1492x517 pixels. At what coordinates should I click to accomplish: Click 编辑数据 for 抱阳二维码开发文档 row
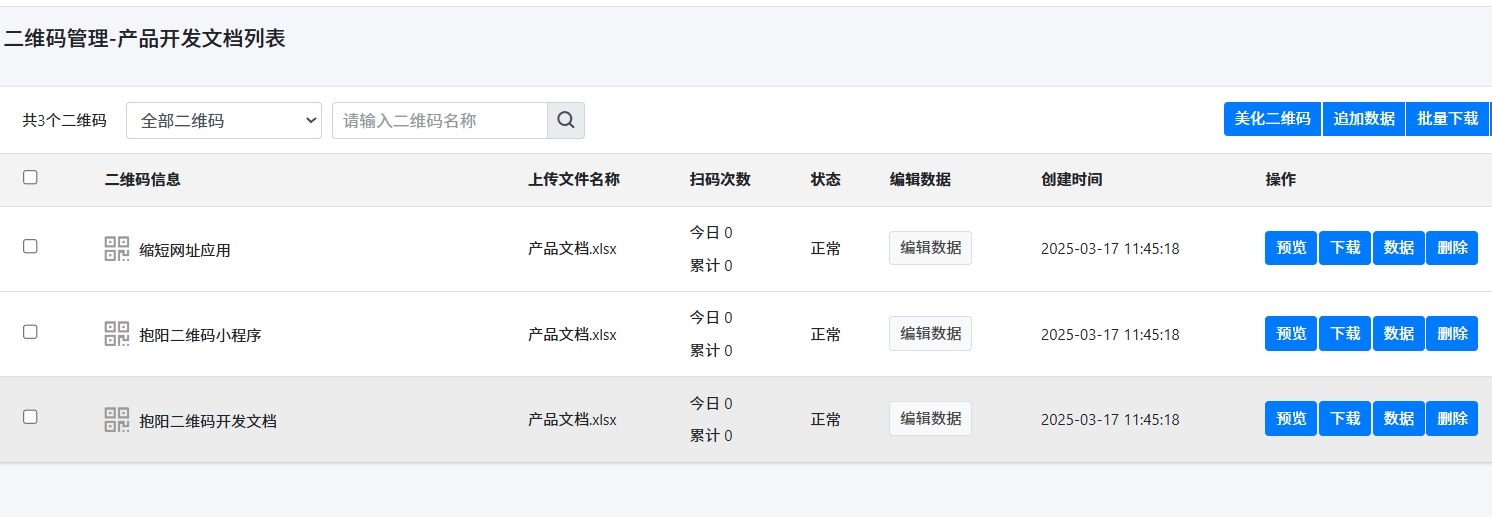[930, 418]
